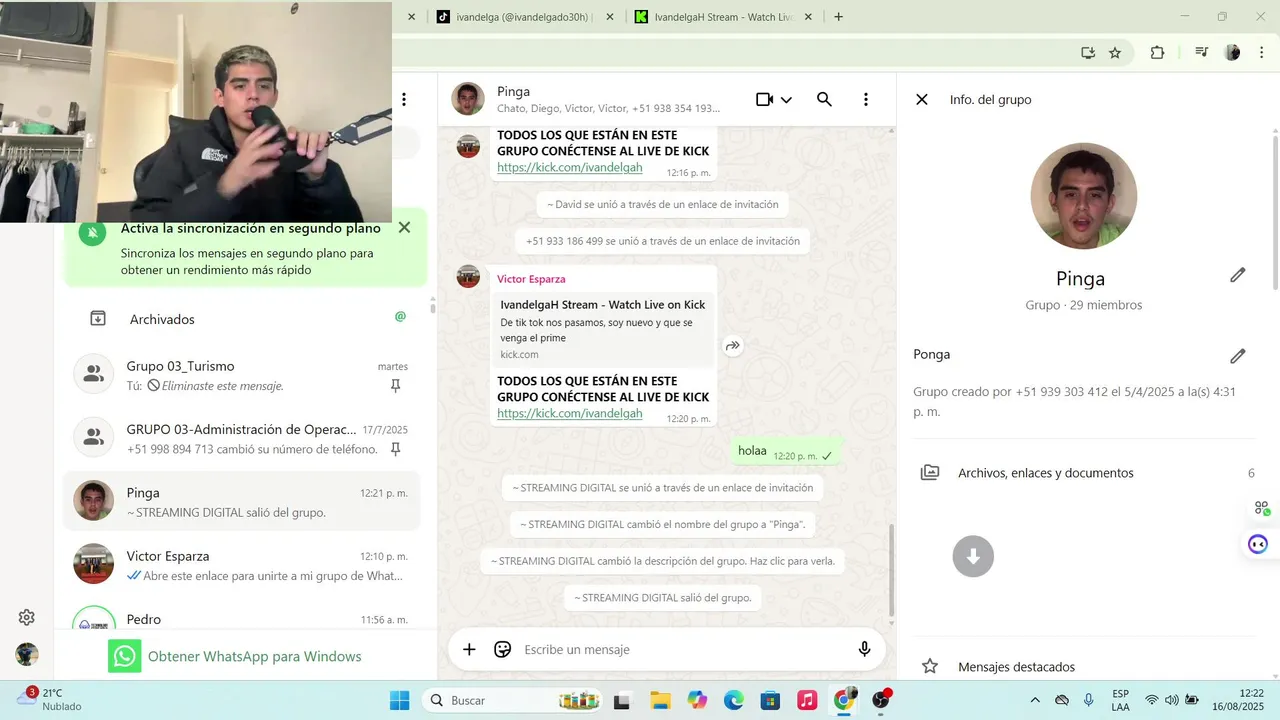This screenshot has height=720, width=1280.
Task: Click Pinga group header title
Action: click(x=514, y=91)
